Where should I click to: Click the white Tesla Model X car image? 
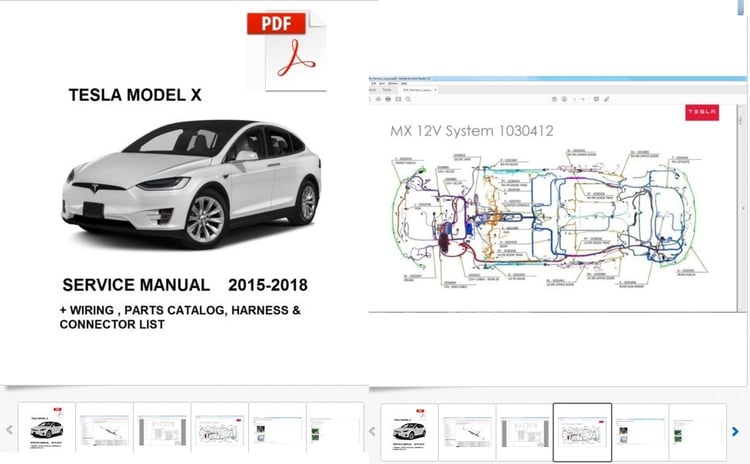pyautogui.click(x=191, y=183)
